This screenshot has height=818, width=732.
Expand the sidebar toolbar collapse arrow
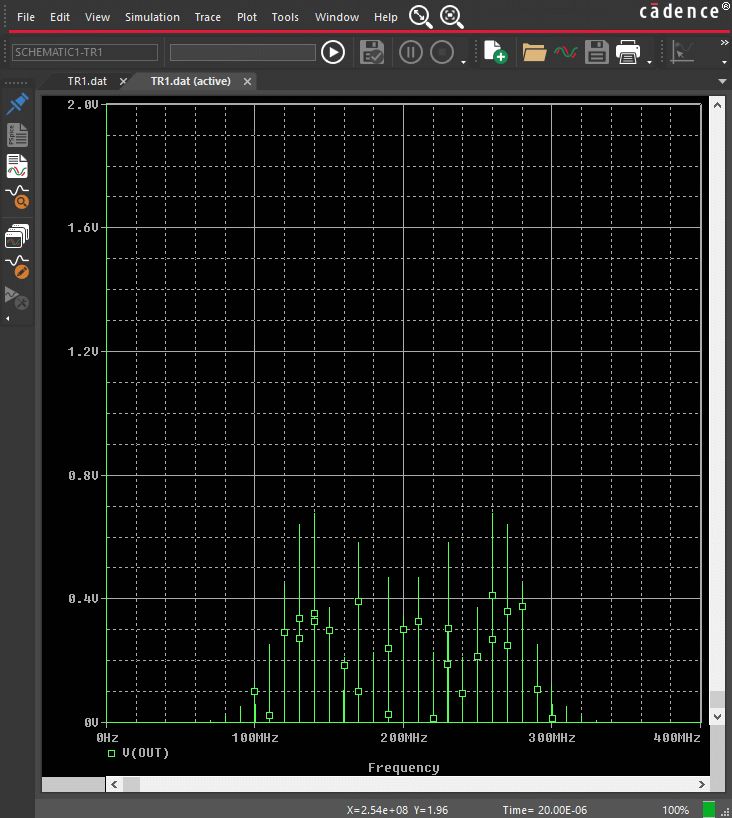point(8,319)
